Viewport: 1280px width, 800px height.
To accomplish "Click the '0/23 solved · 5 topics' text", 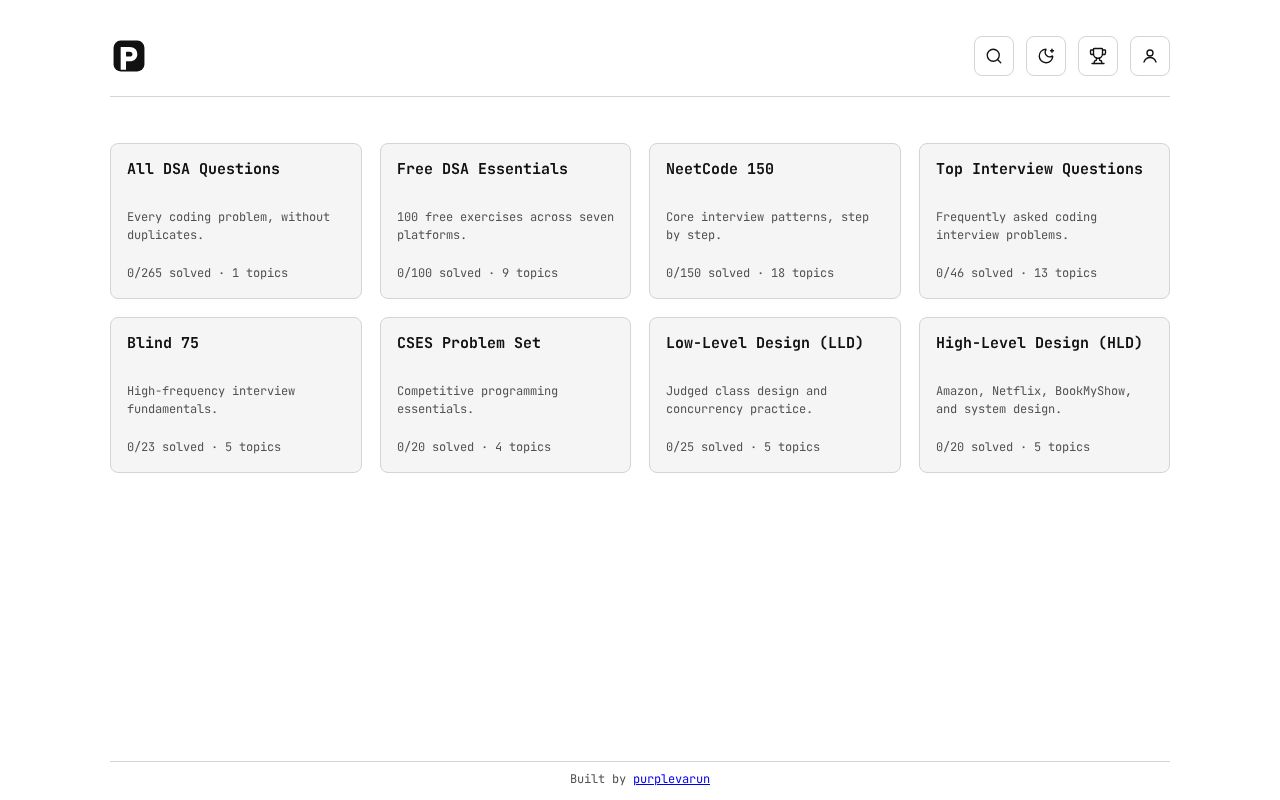I will click(x=204, y=447).
